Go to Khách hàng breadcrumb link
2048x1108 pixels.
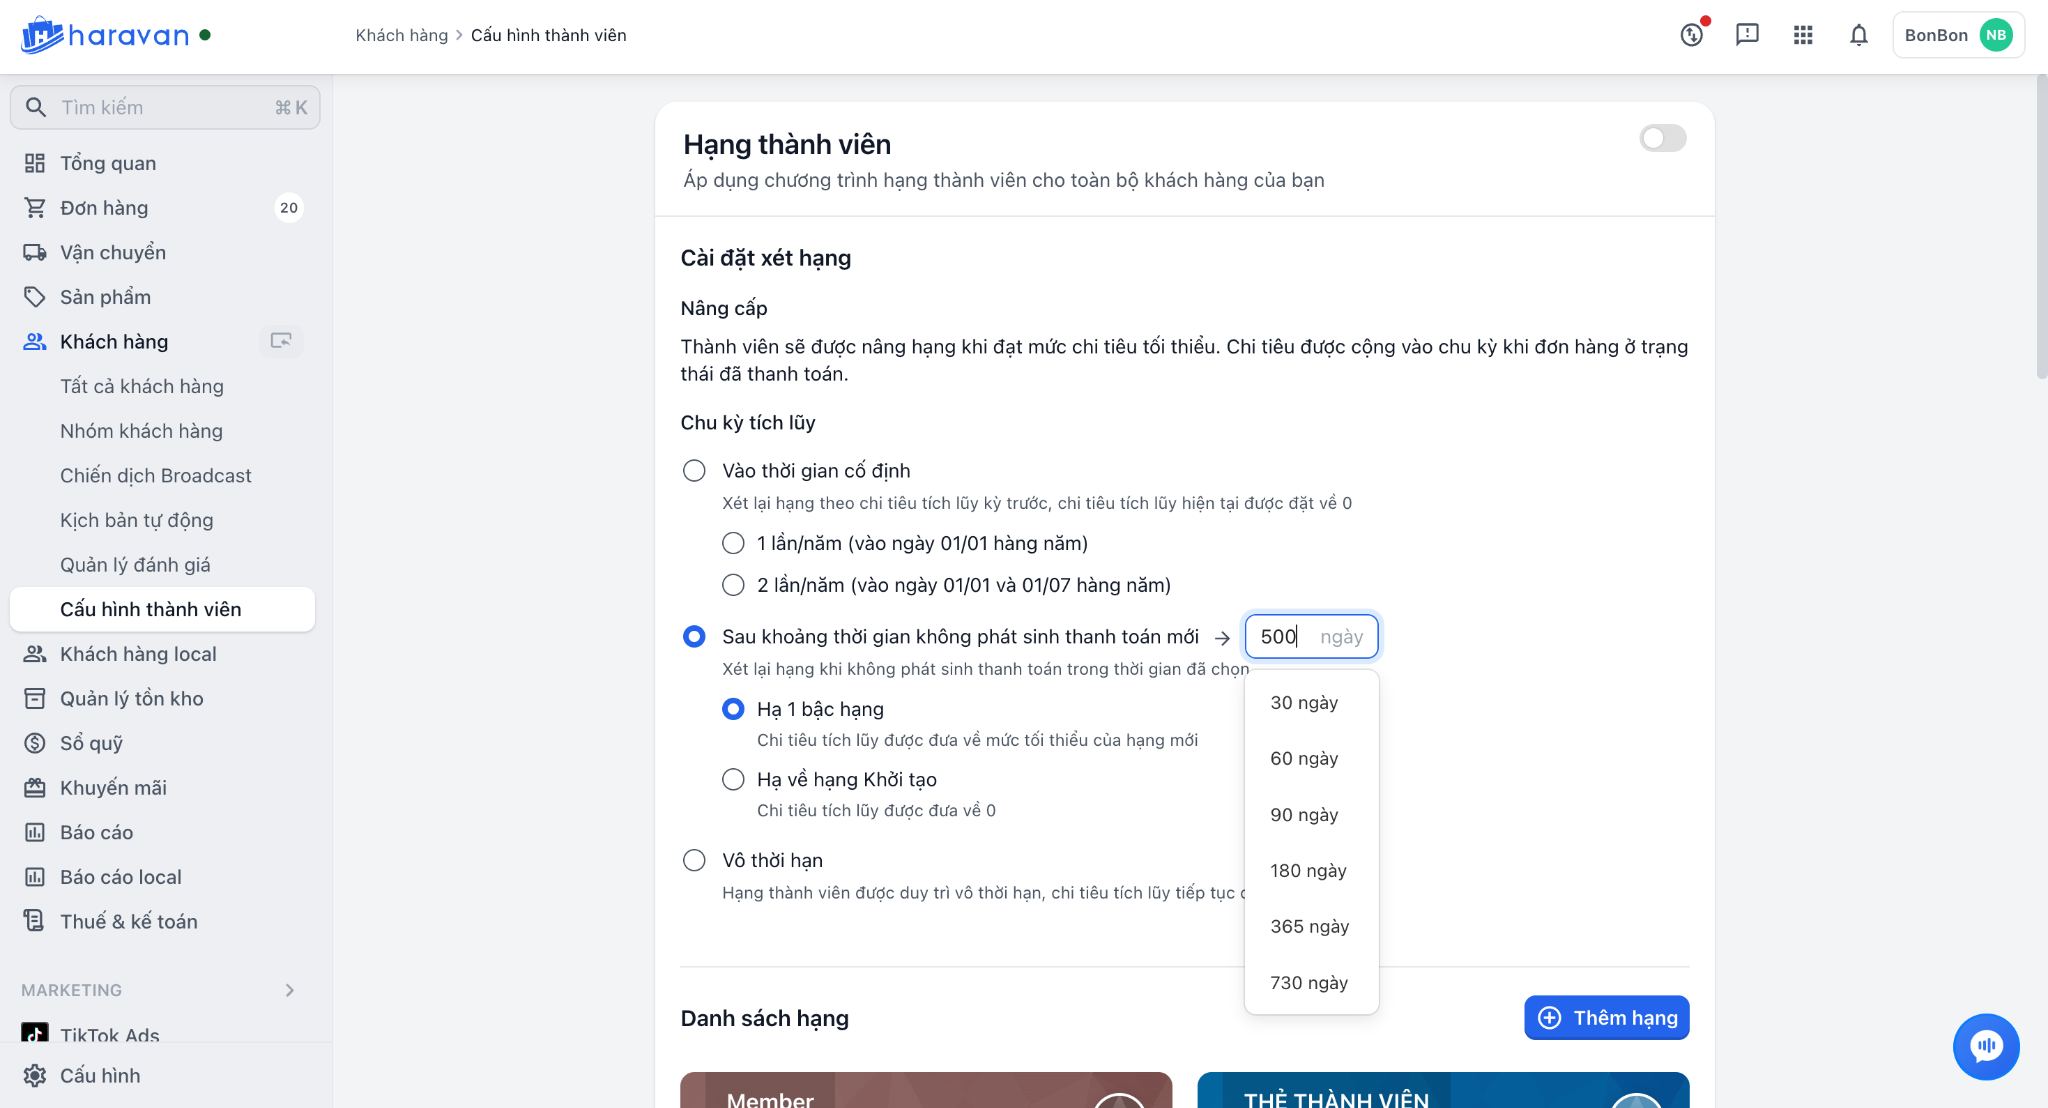pyautogui.click(x=401, y=35)
